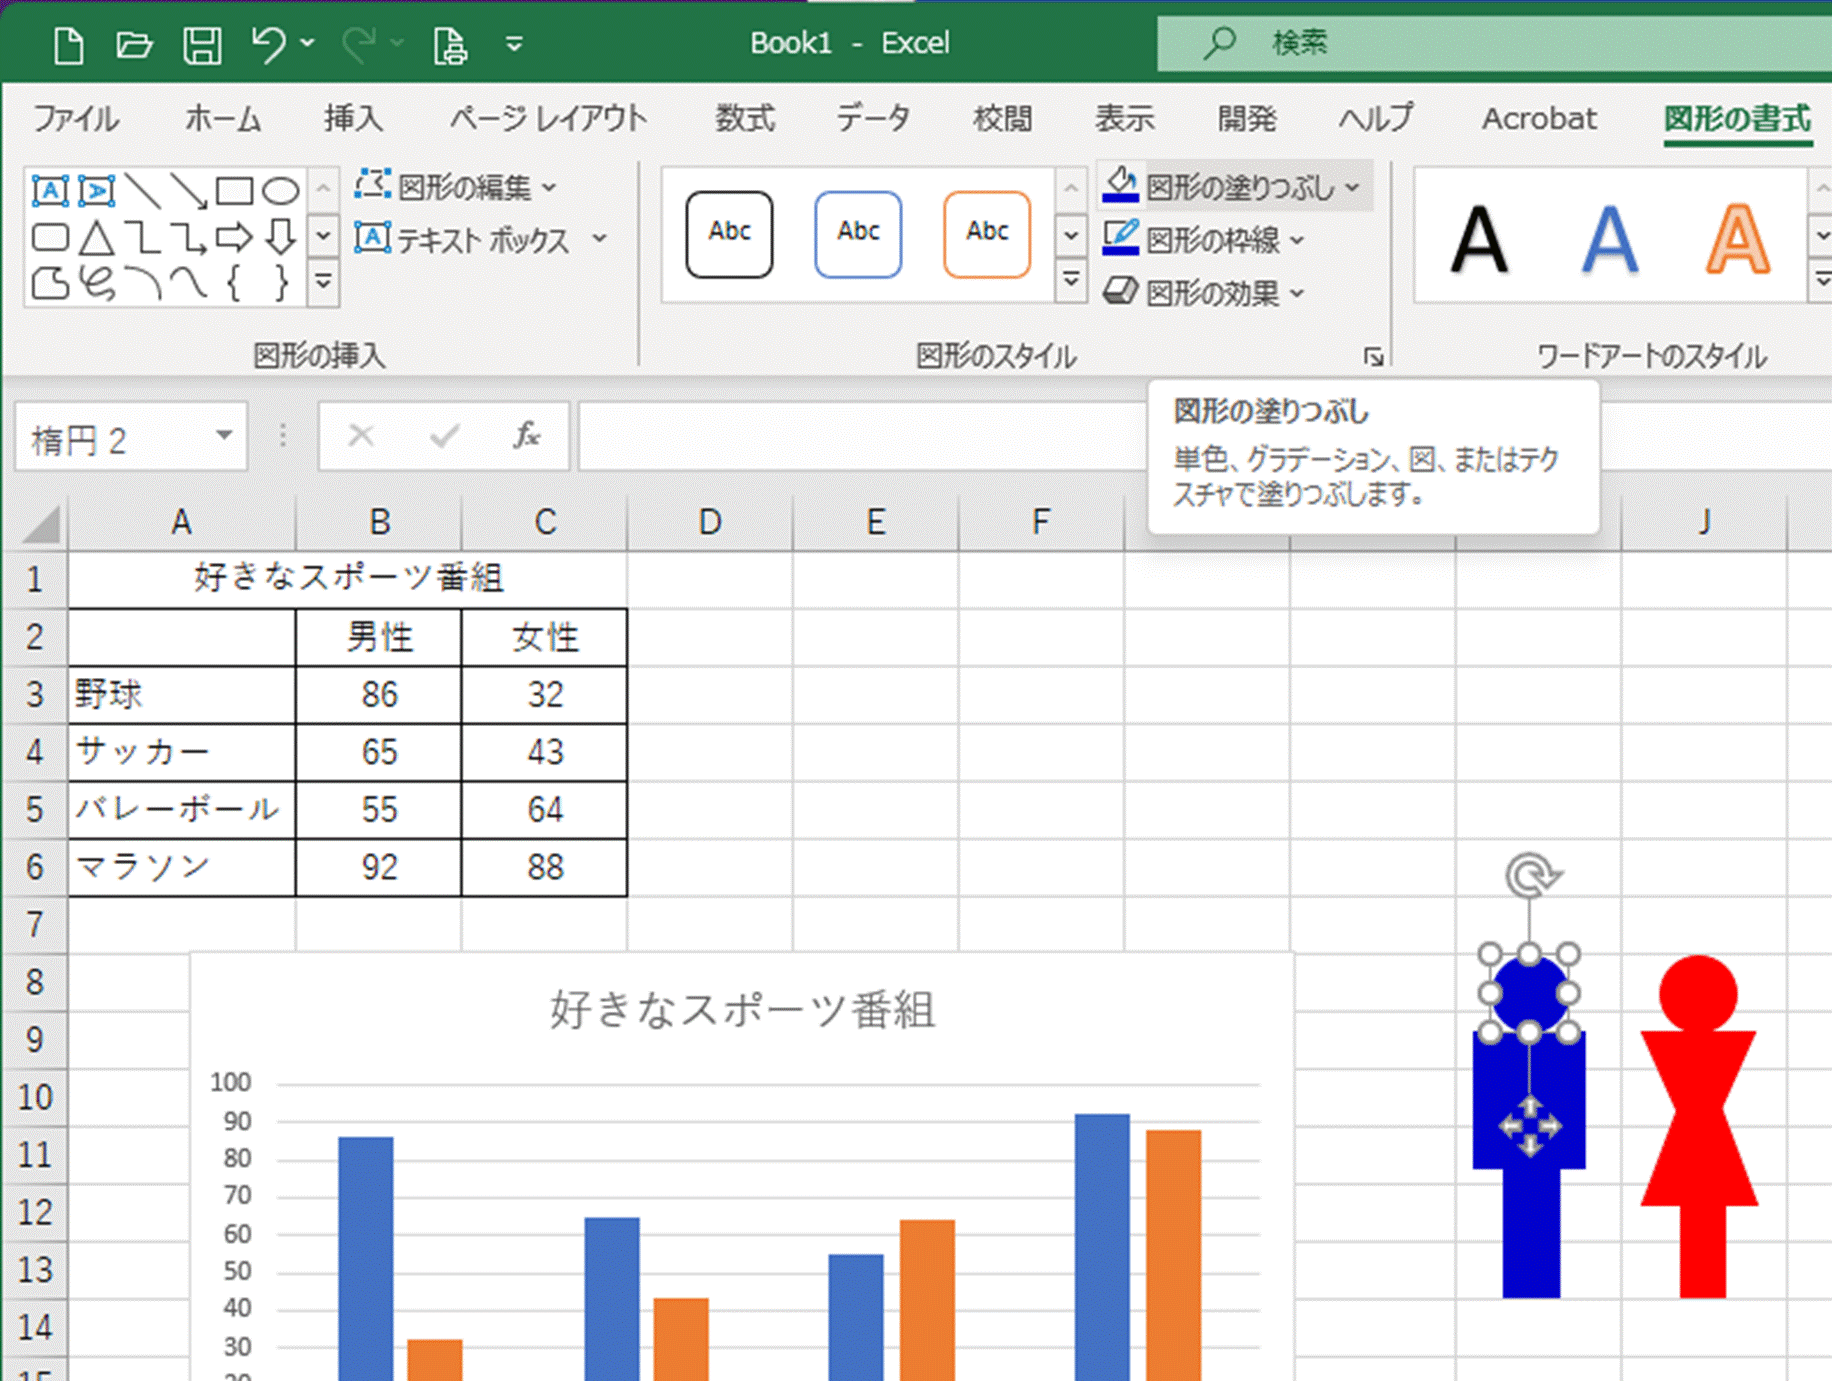Select the scribble shape tool

click(97, 283)
